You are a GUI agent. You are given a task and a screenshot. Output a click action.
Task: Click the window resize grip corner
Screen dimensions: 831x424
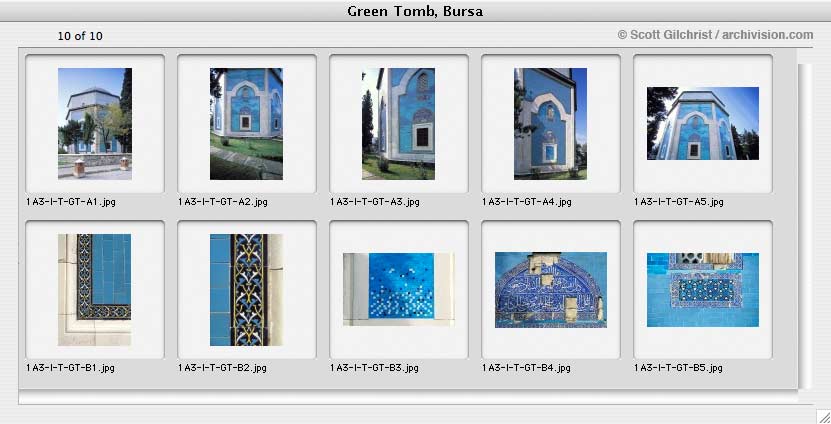(x=823, y=416)
